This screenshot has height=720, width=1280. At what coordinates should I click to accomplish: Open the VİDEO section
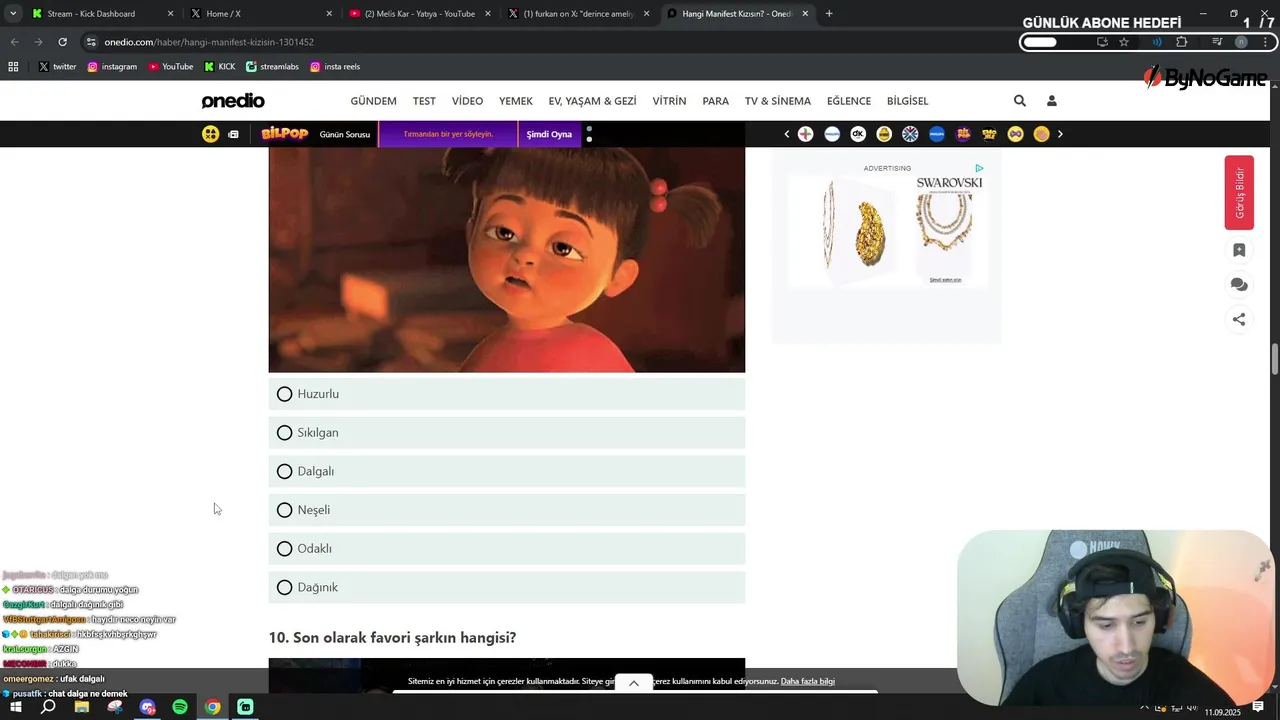[467, 101]
